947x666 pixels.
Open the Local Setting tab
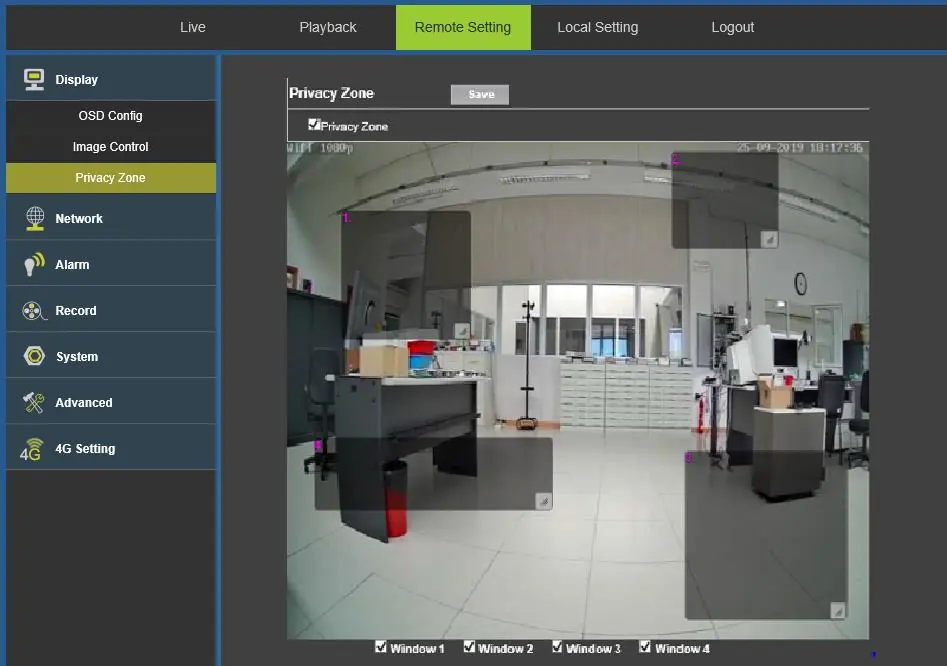point(598,27)
